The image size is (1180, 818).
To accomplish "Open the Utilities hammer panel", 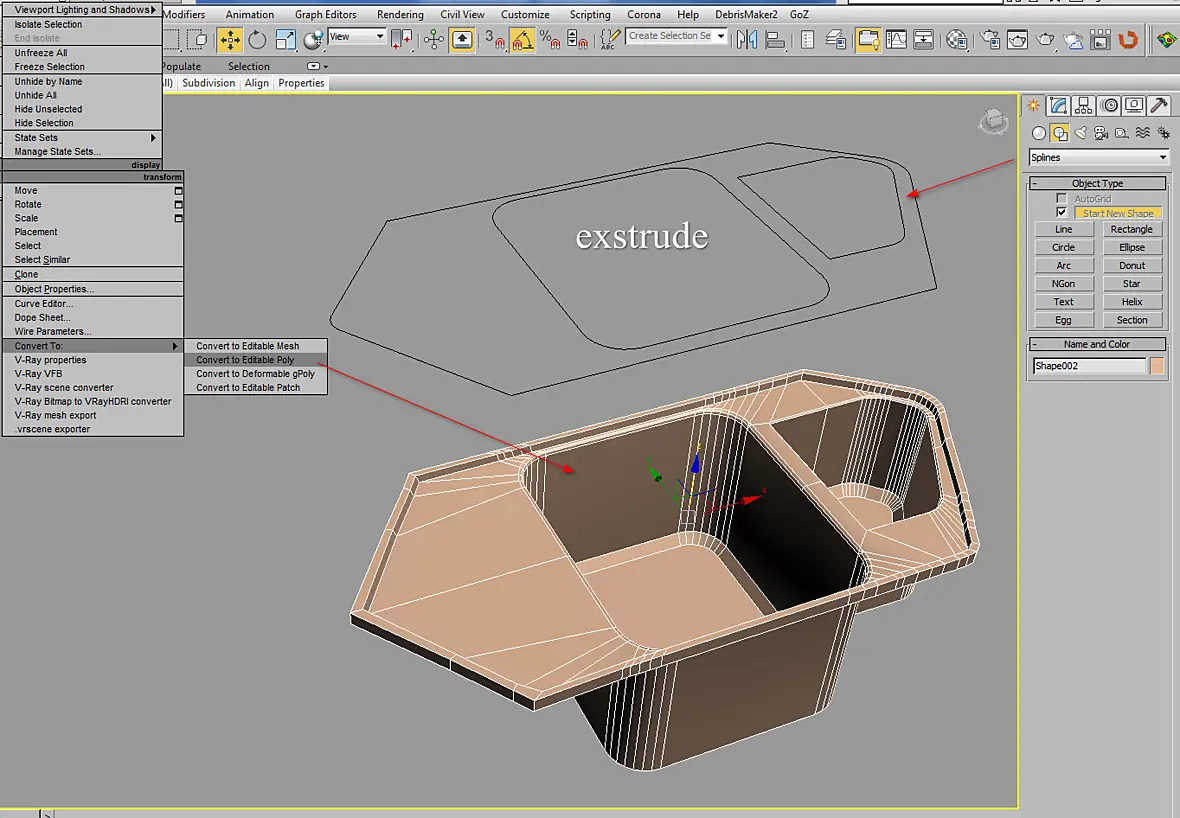I will pos(1159,106).
